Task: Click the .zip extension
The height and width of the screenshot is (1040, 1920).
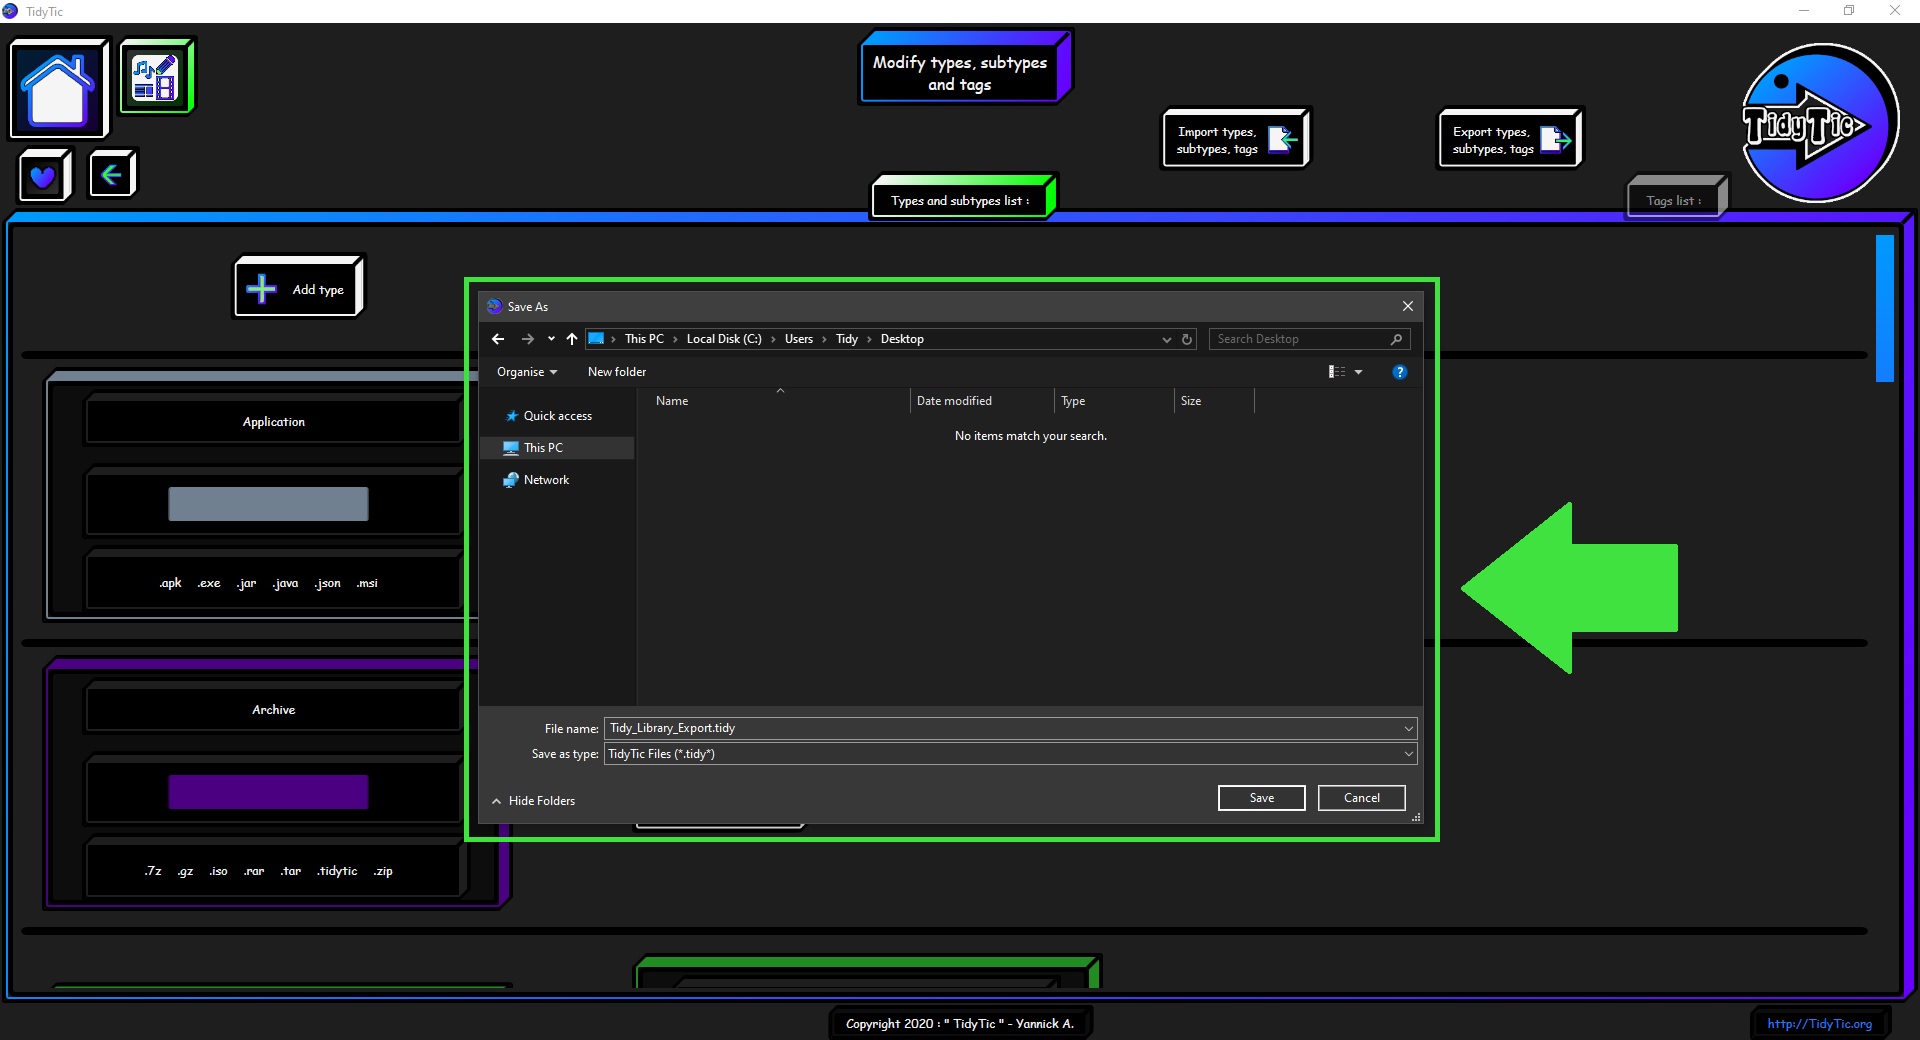Action: click(383, 871)
